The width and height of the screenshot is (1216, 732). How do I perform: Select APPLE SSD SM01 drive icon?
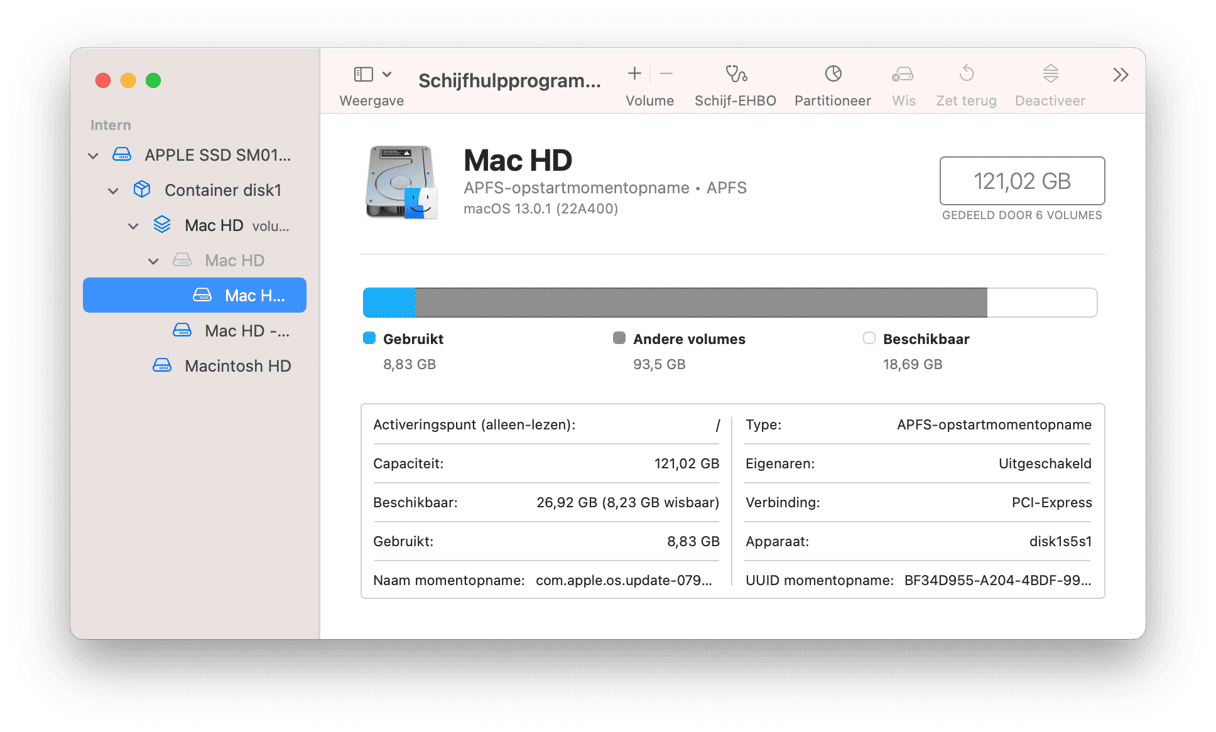coord(122,155)
